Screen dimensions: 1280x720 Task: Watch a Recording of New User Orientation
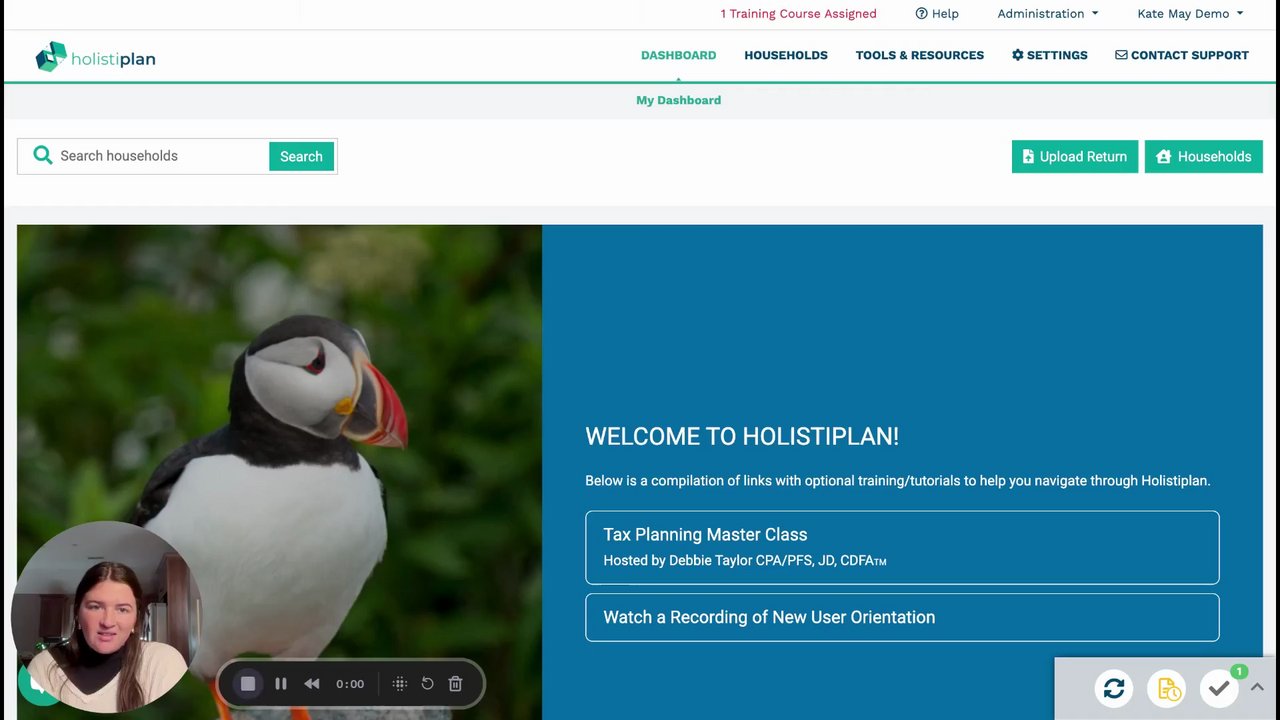(902, 617)
